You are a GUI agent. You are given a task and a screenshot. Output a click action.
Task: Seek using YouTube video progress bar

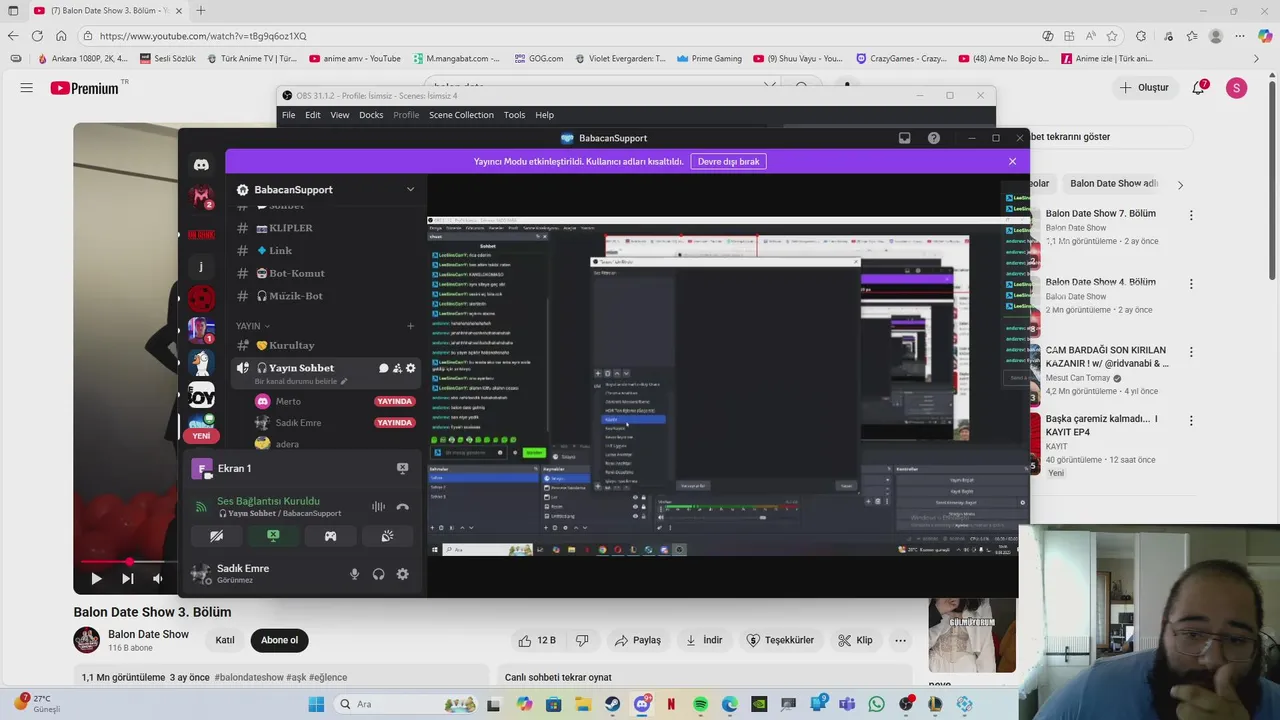pos(127,562)
